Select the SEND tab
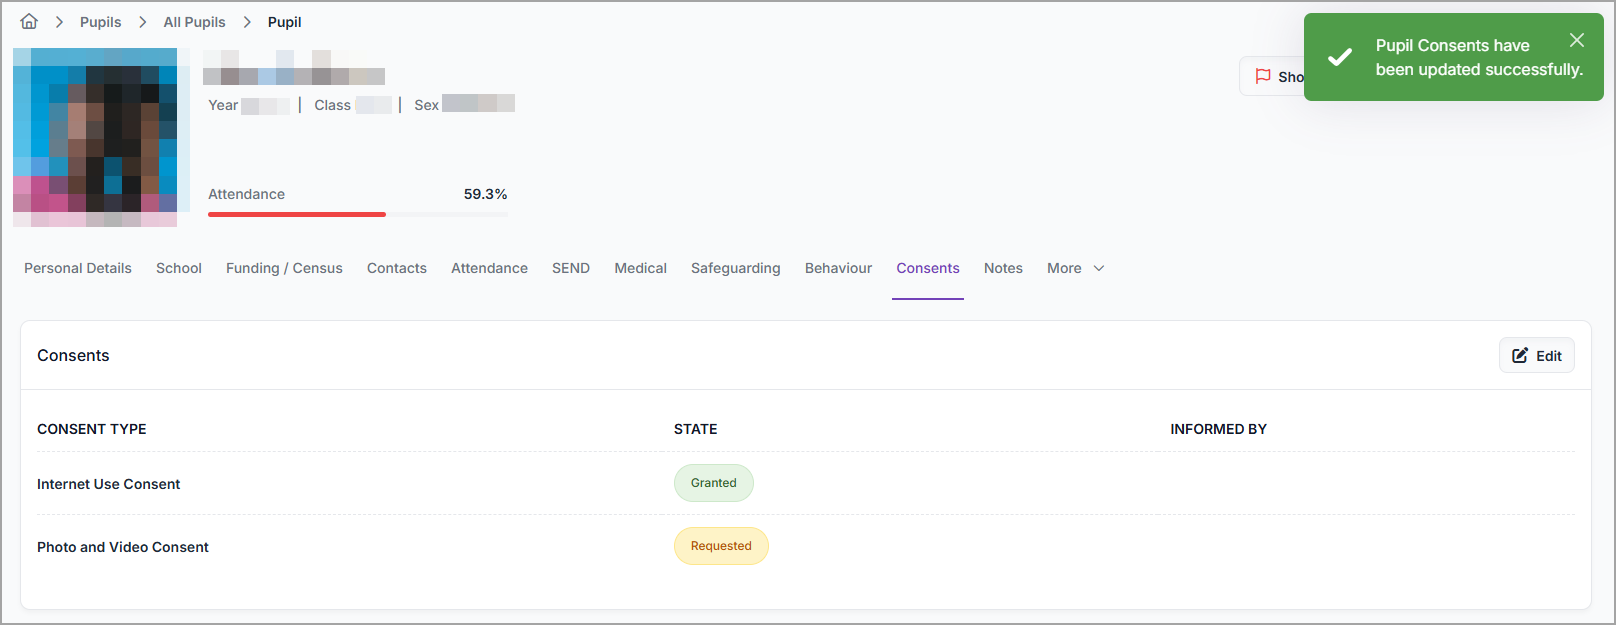 click(x=571, y=268)
